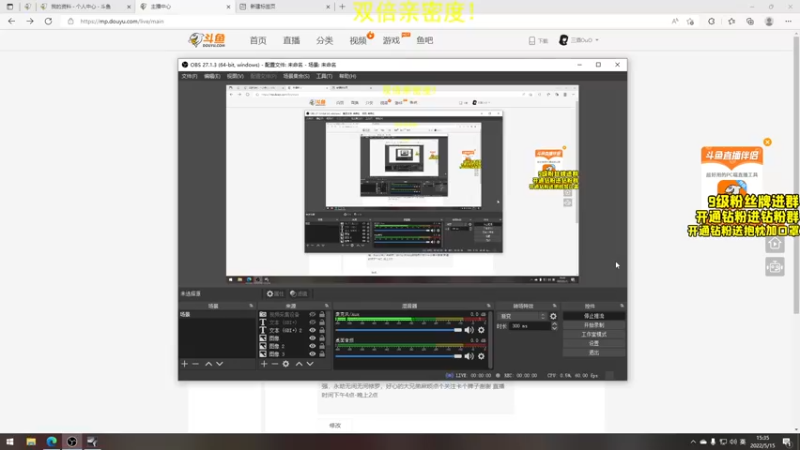
Task: Adjust transition duration with stepper arrows
Action: (555, 326)
